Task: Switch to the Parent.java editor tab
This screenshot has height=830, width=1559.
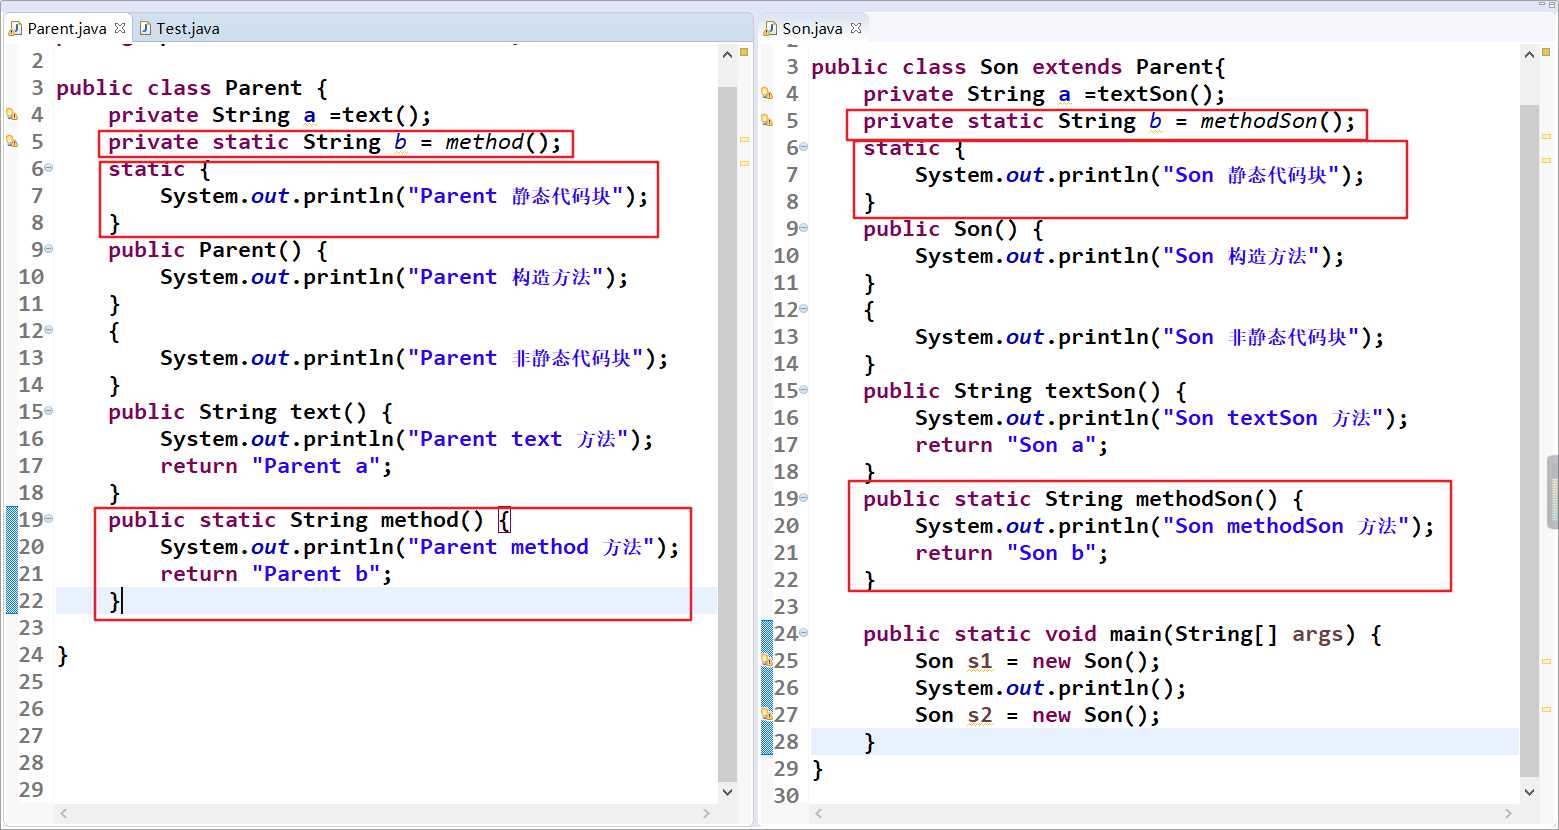Action: coord(66,28)
